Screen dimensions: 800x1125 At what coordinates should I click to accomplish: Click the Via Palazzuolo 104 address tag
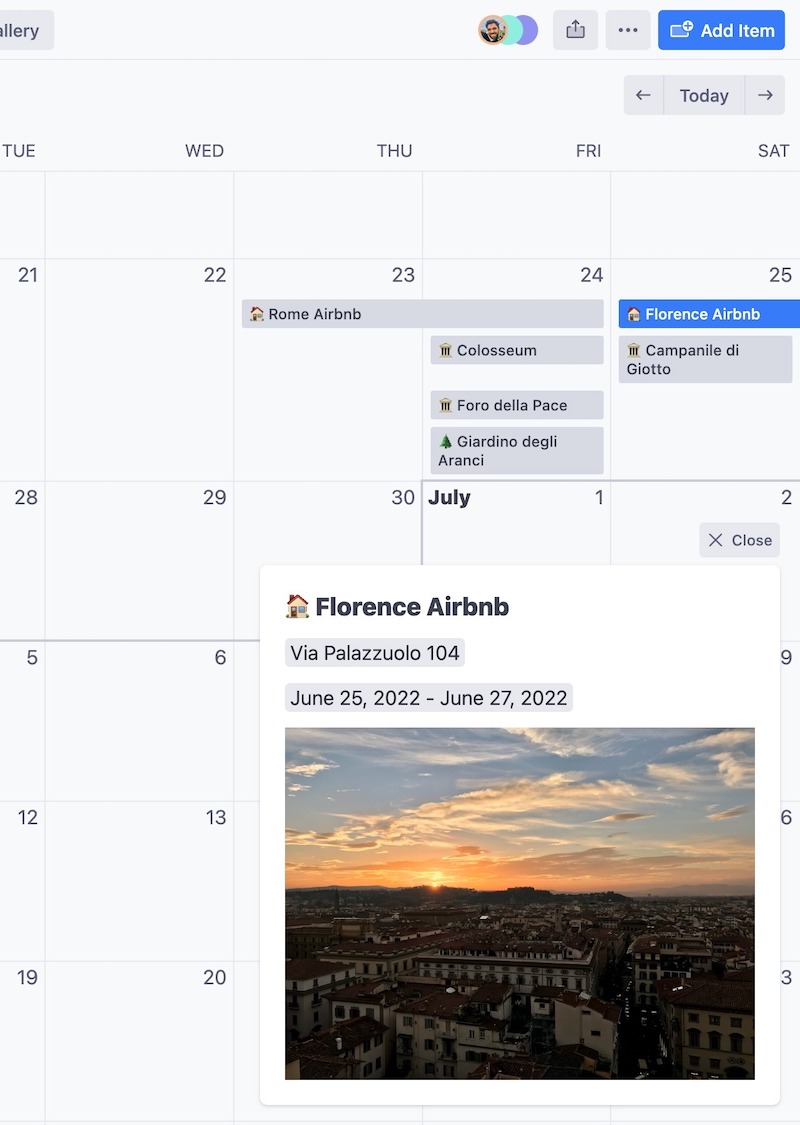[375, 653]
